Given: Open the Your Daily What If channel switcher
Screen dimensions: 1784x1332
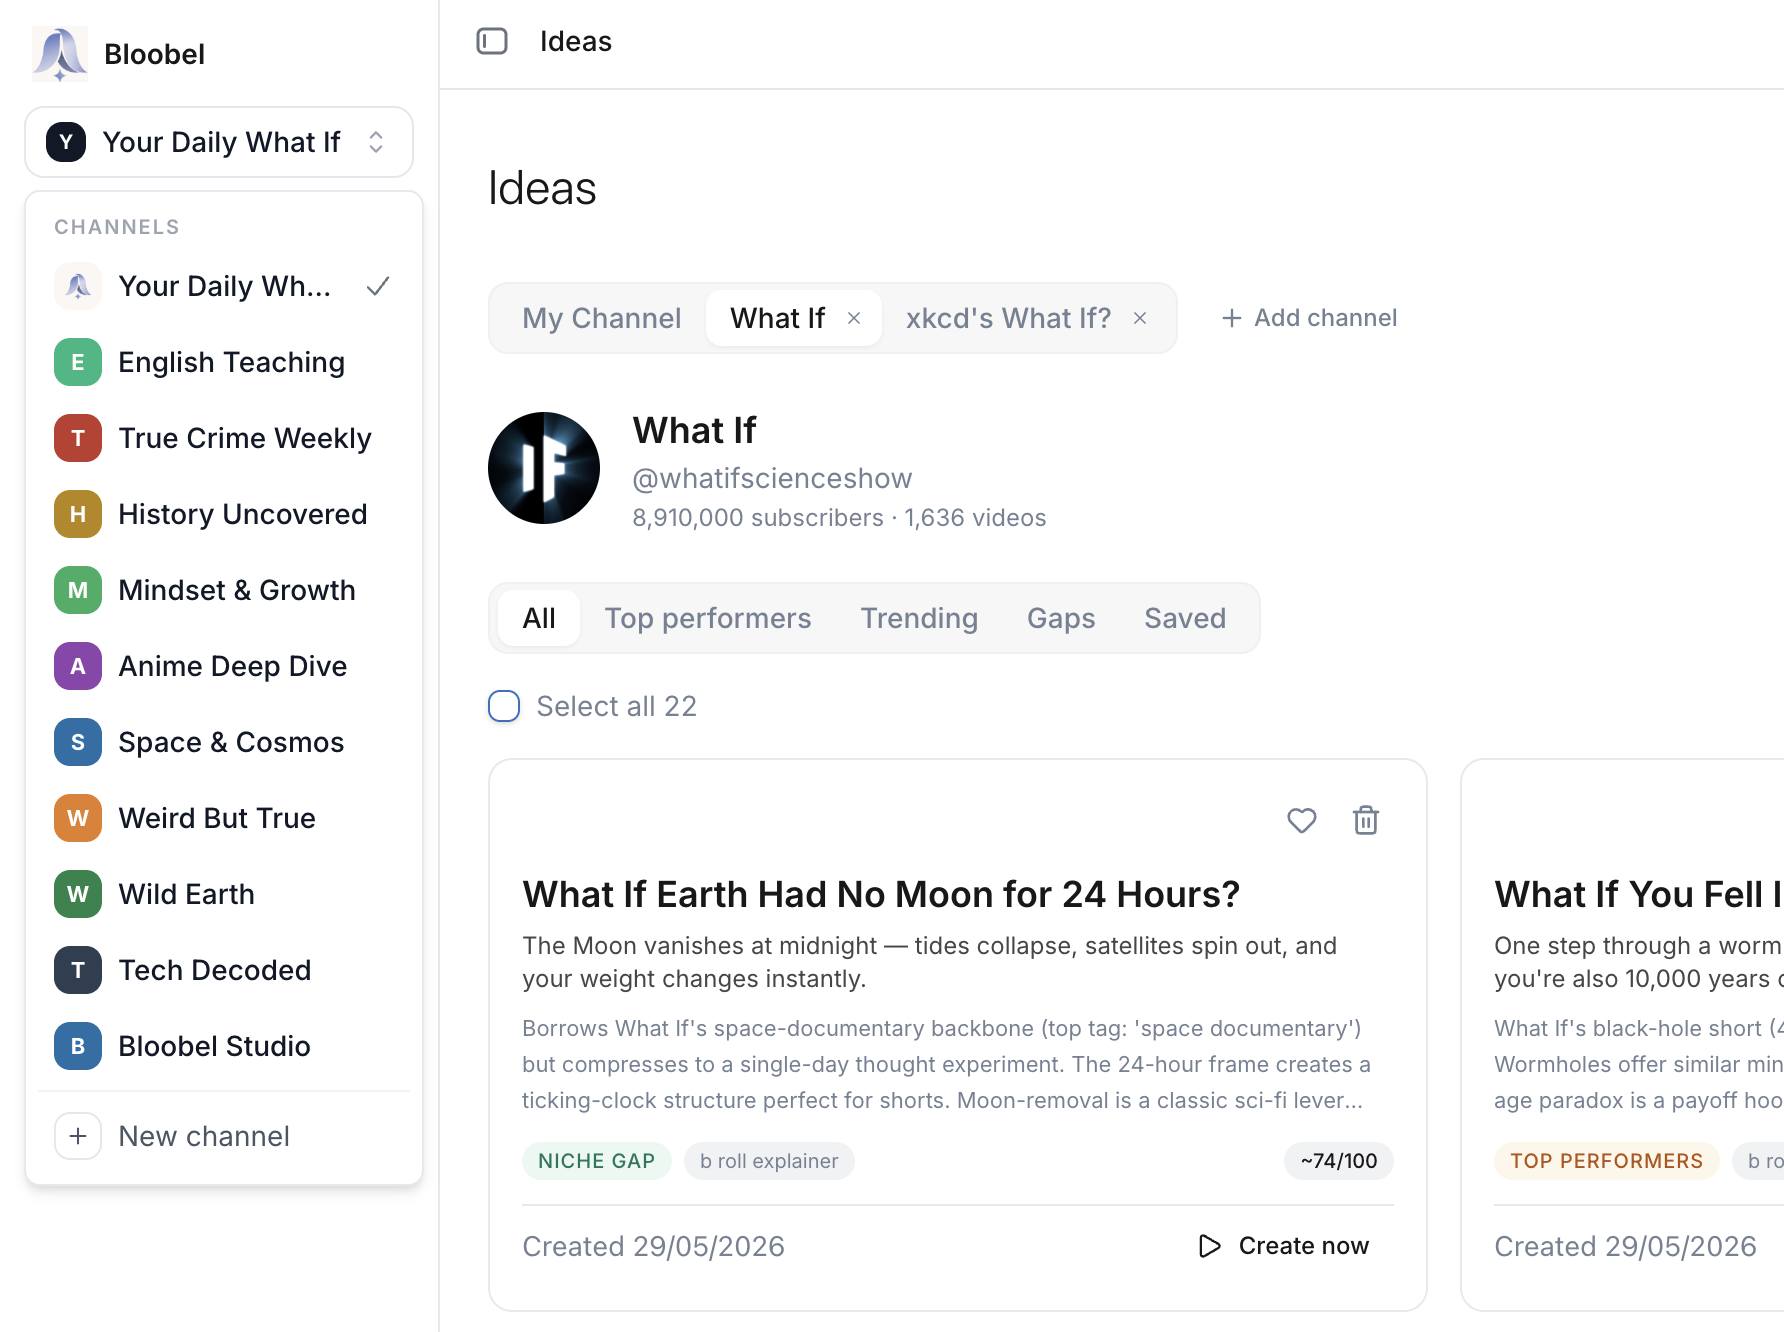Looking at the screenshot, I should point(219,142).
